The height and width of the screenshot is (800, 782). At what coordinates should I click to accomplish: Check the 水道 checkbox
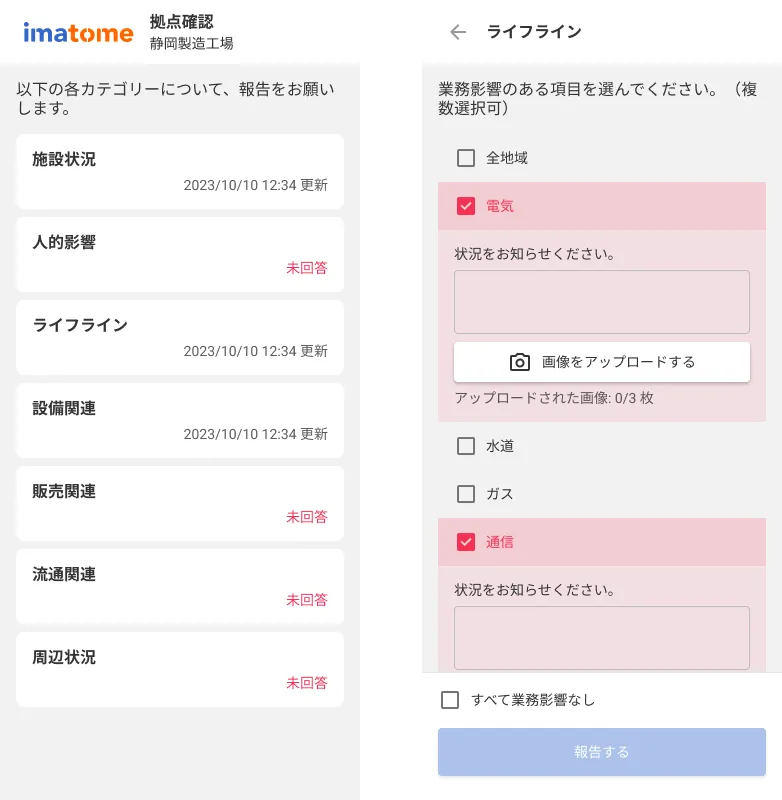pos(465,446)
